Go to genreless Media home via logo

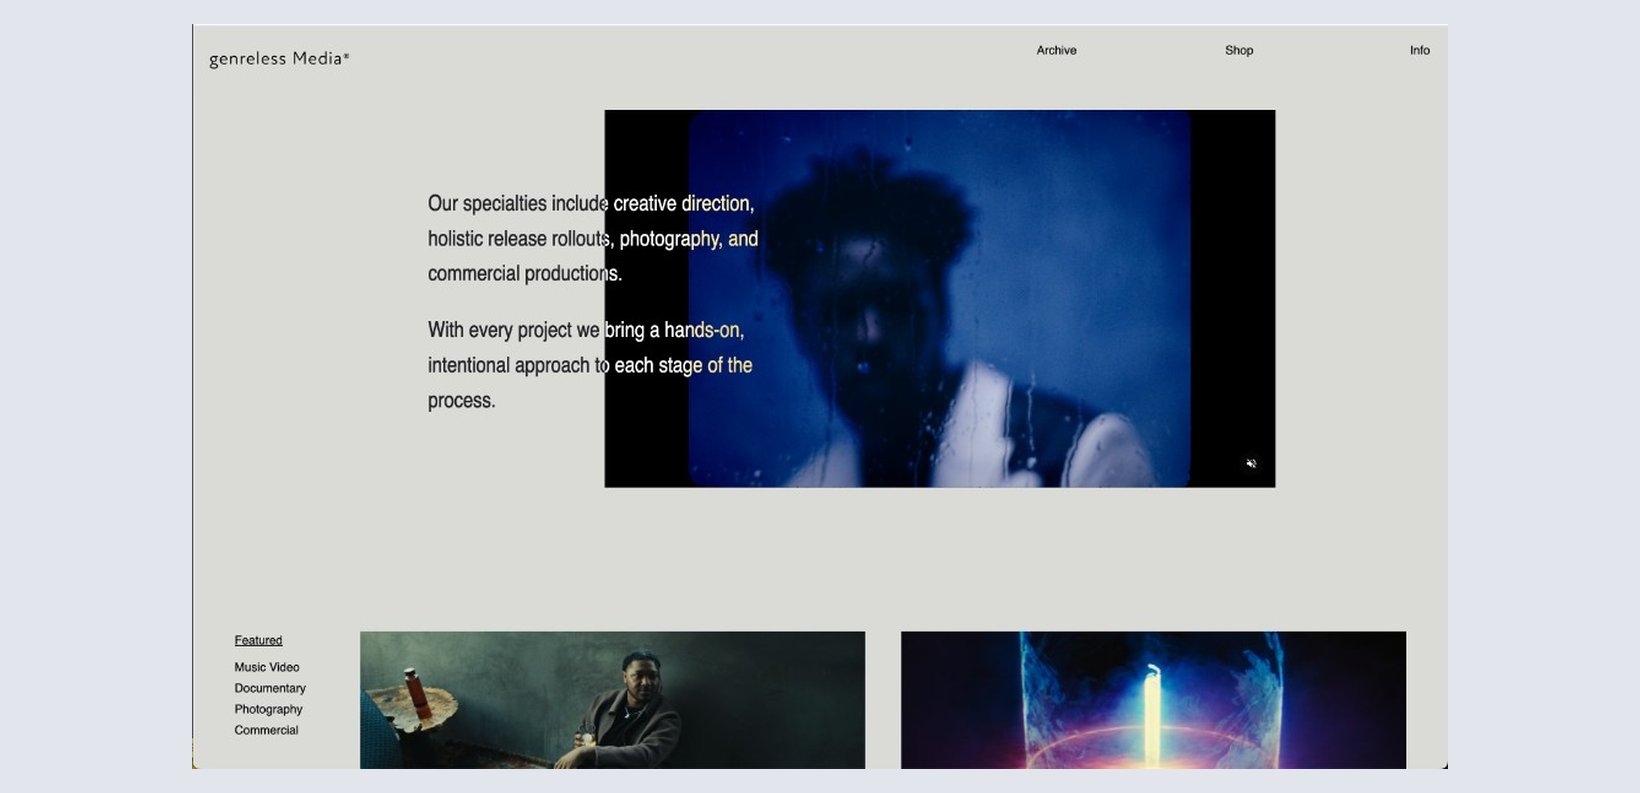[279, 59]
